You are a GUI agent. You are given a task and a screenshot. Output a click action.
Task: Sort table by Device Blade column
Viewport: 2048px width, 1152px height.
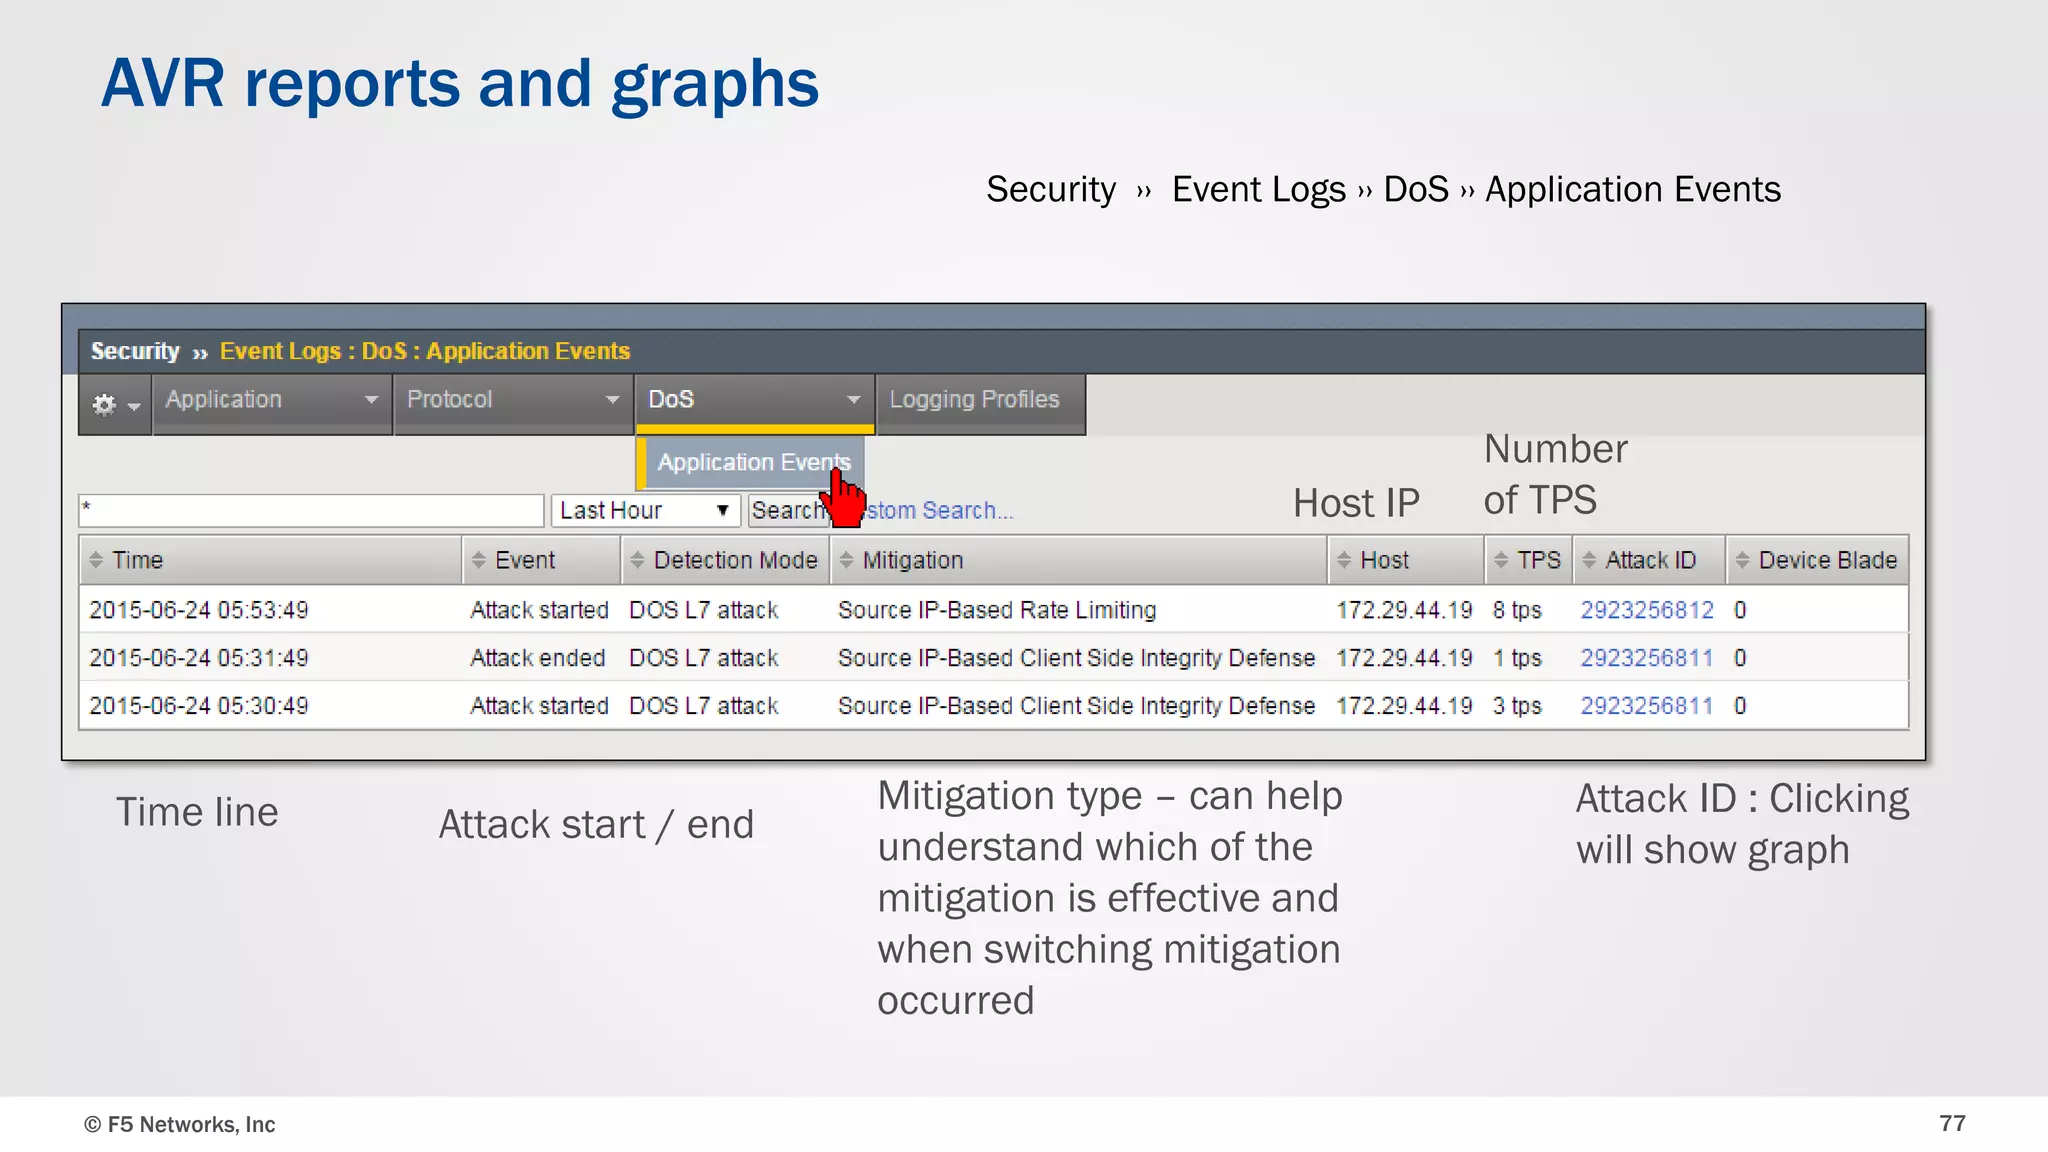(1817, 560)
